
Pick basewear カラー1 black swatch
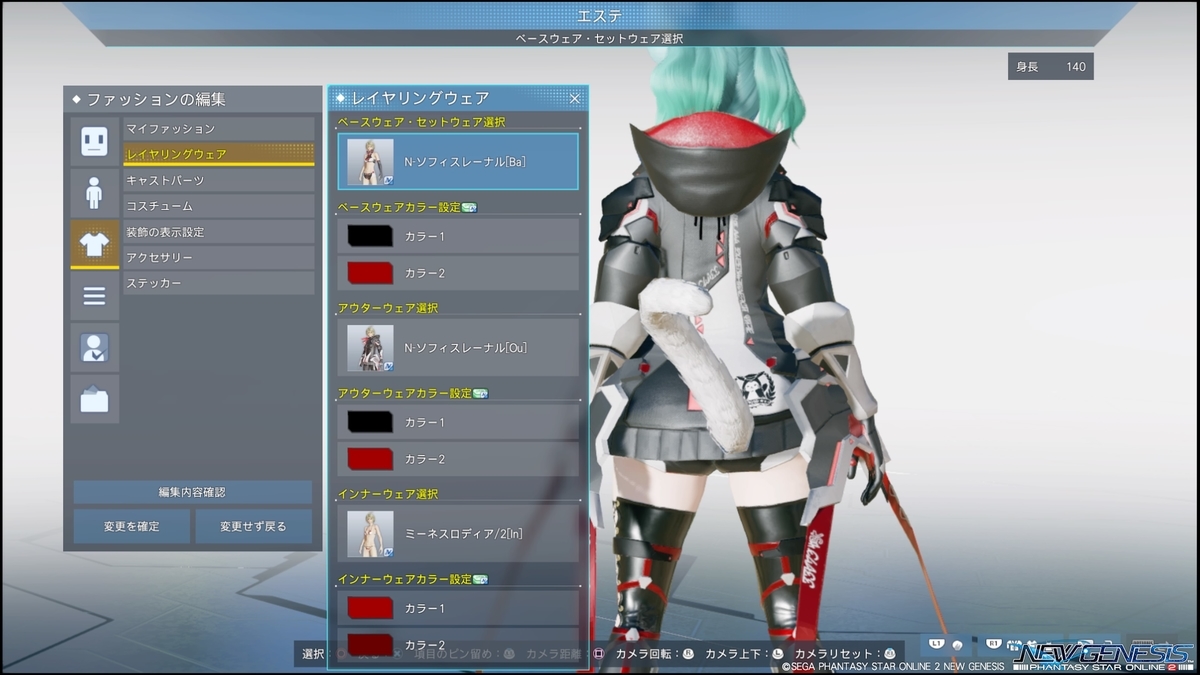(x=370, y=236)
